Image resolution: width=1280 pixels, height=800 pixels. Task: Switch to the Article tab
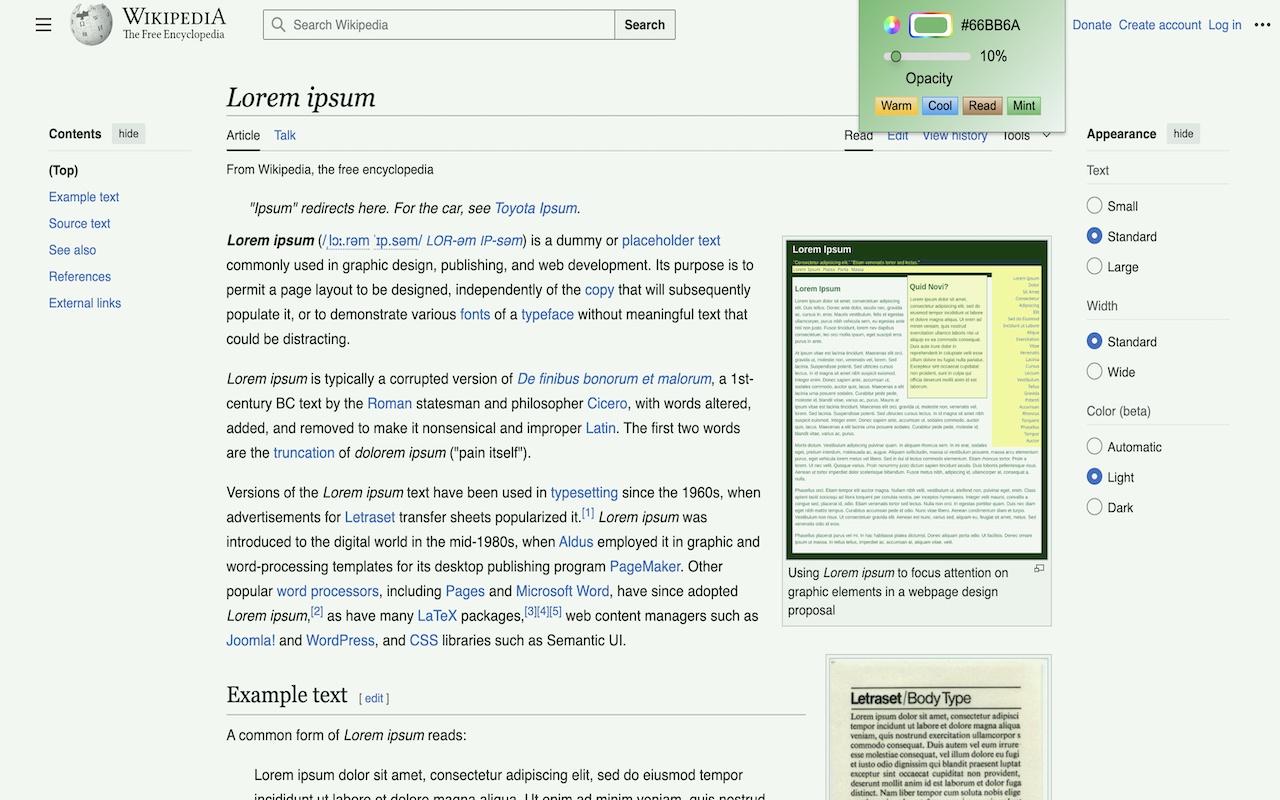[x=243, y=135]
